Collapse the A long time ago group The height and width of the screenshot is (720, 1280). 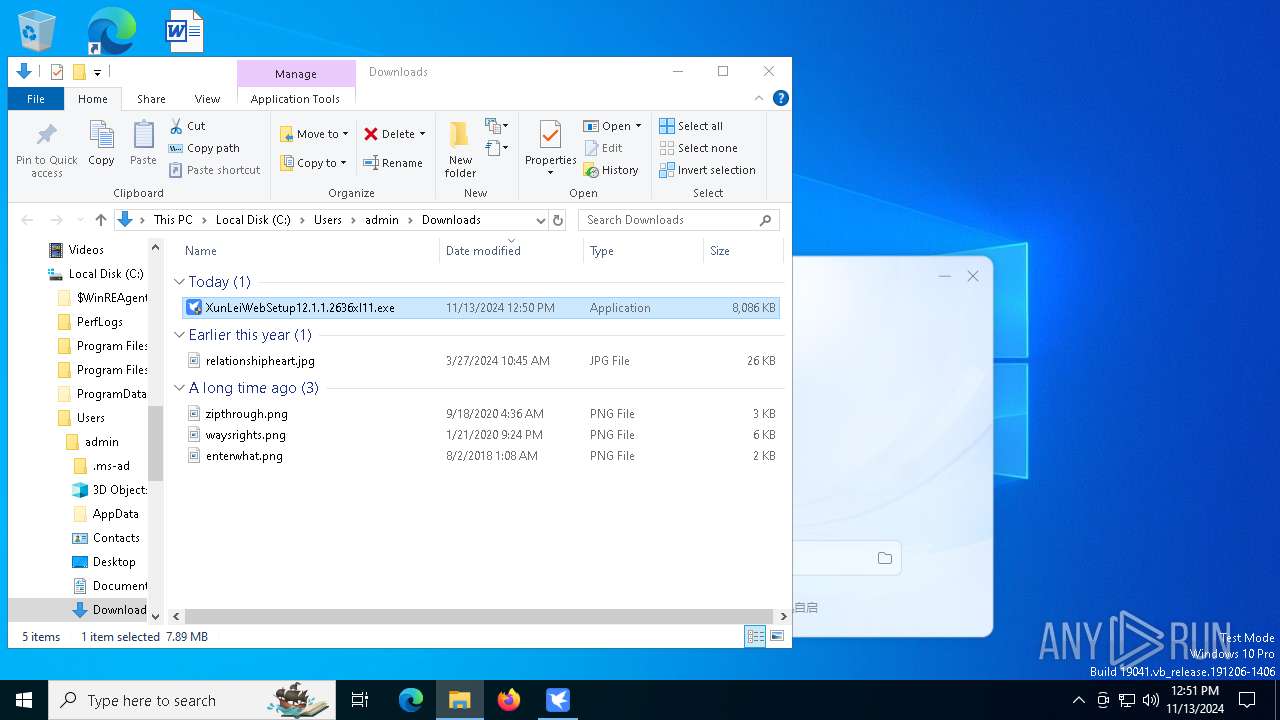(180, 388)
